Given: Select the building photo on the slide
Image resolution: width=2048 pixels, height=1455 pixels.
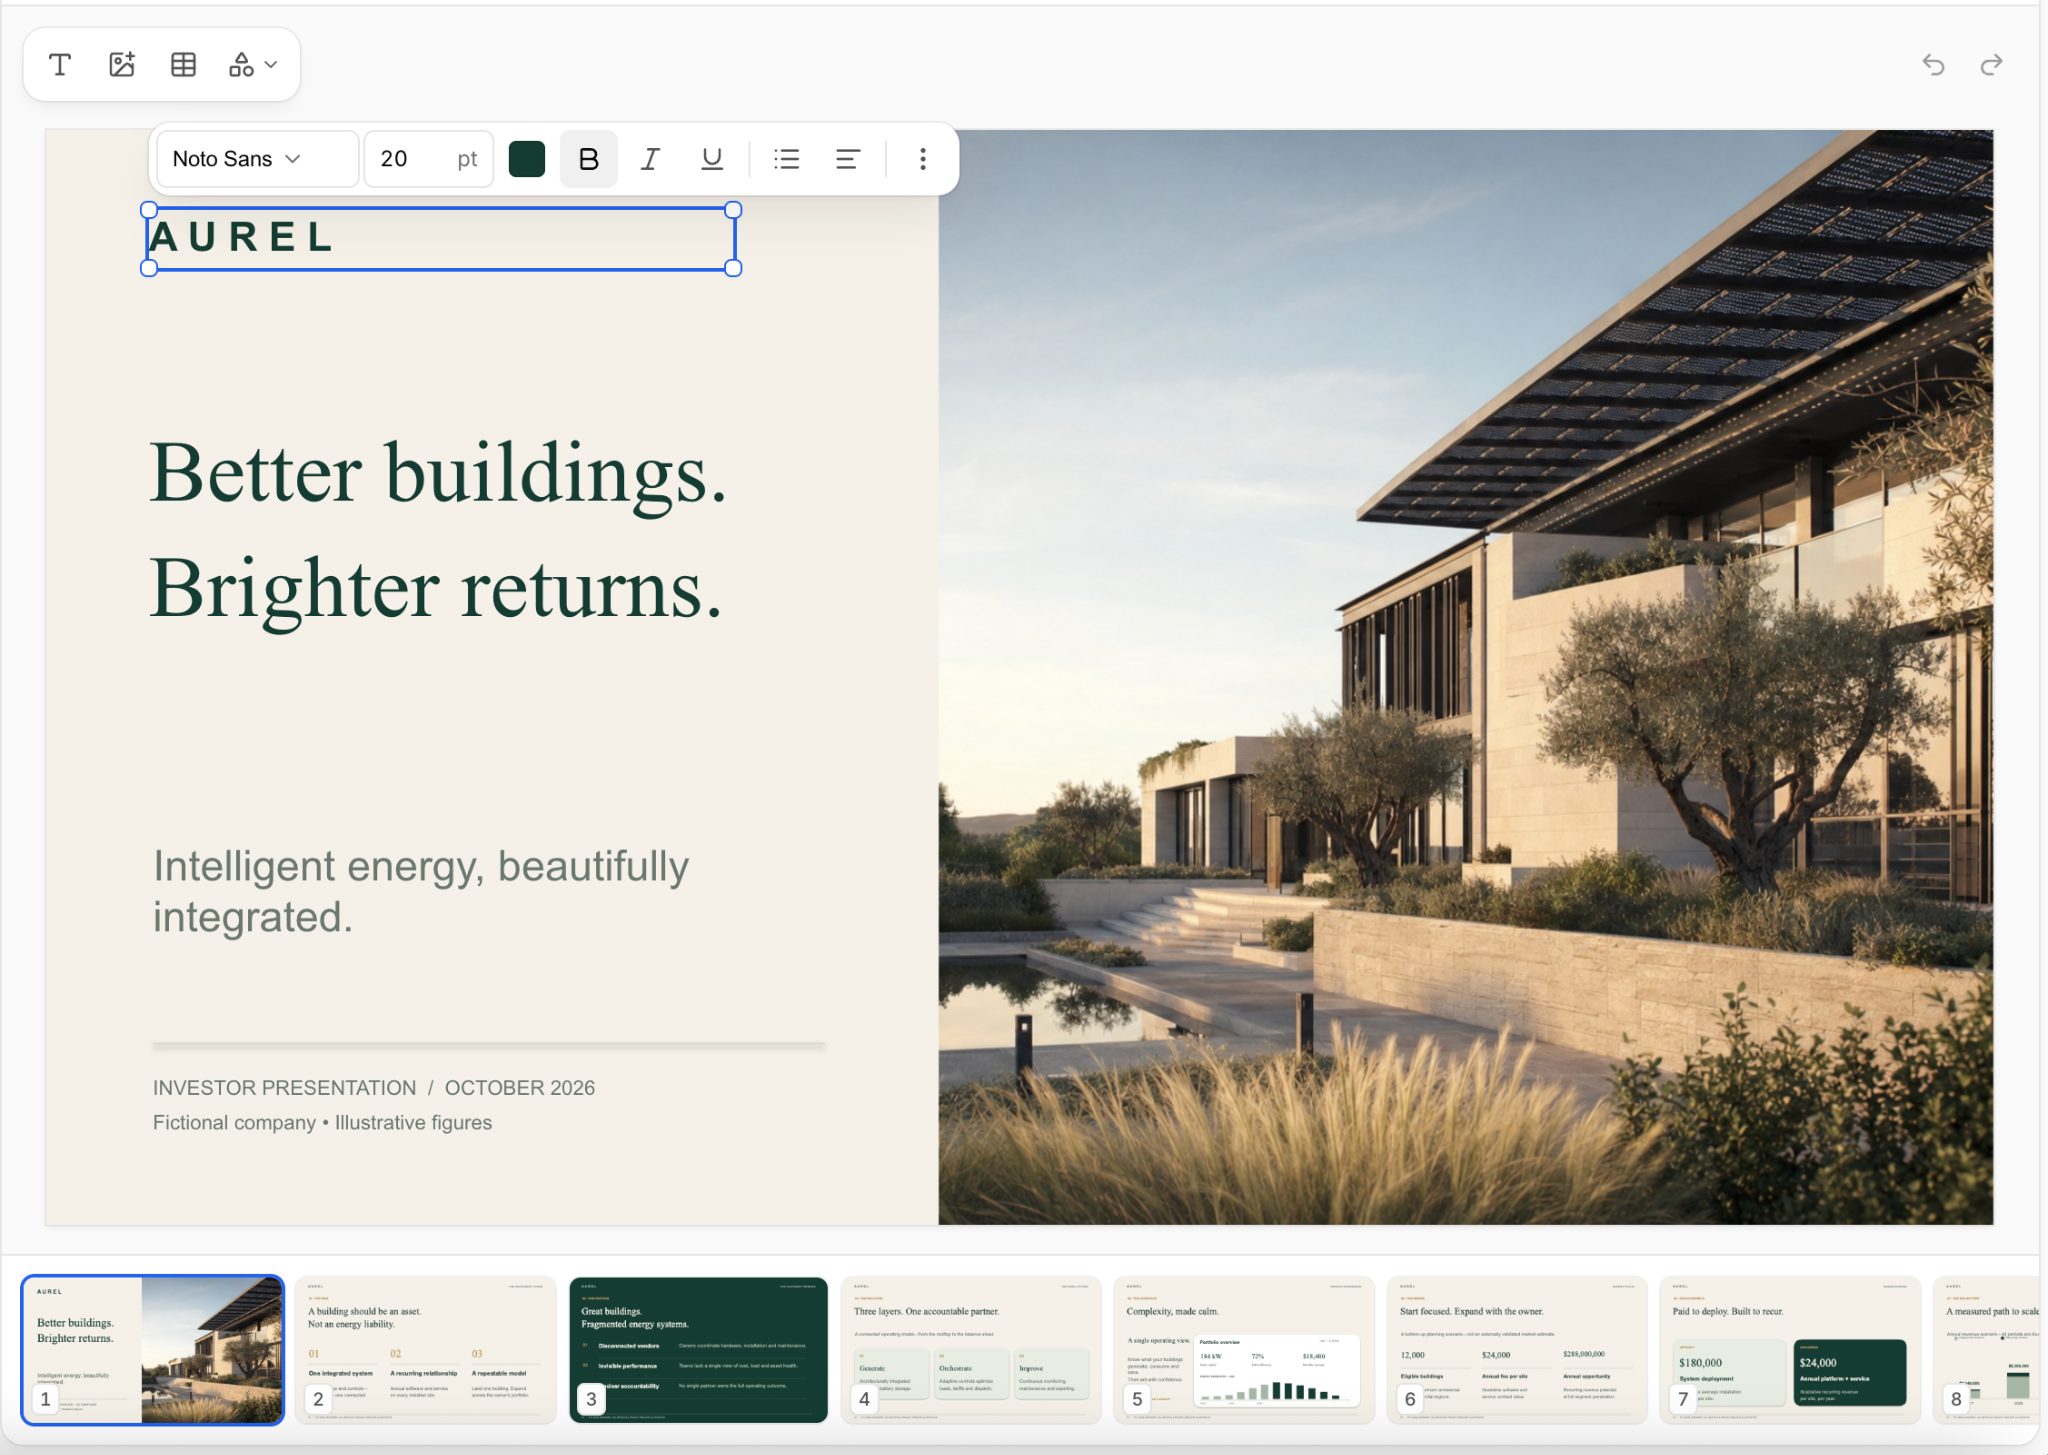Looking at the screenshot, I should (x=1465, y=677).
